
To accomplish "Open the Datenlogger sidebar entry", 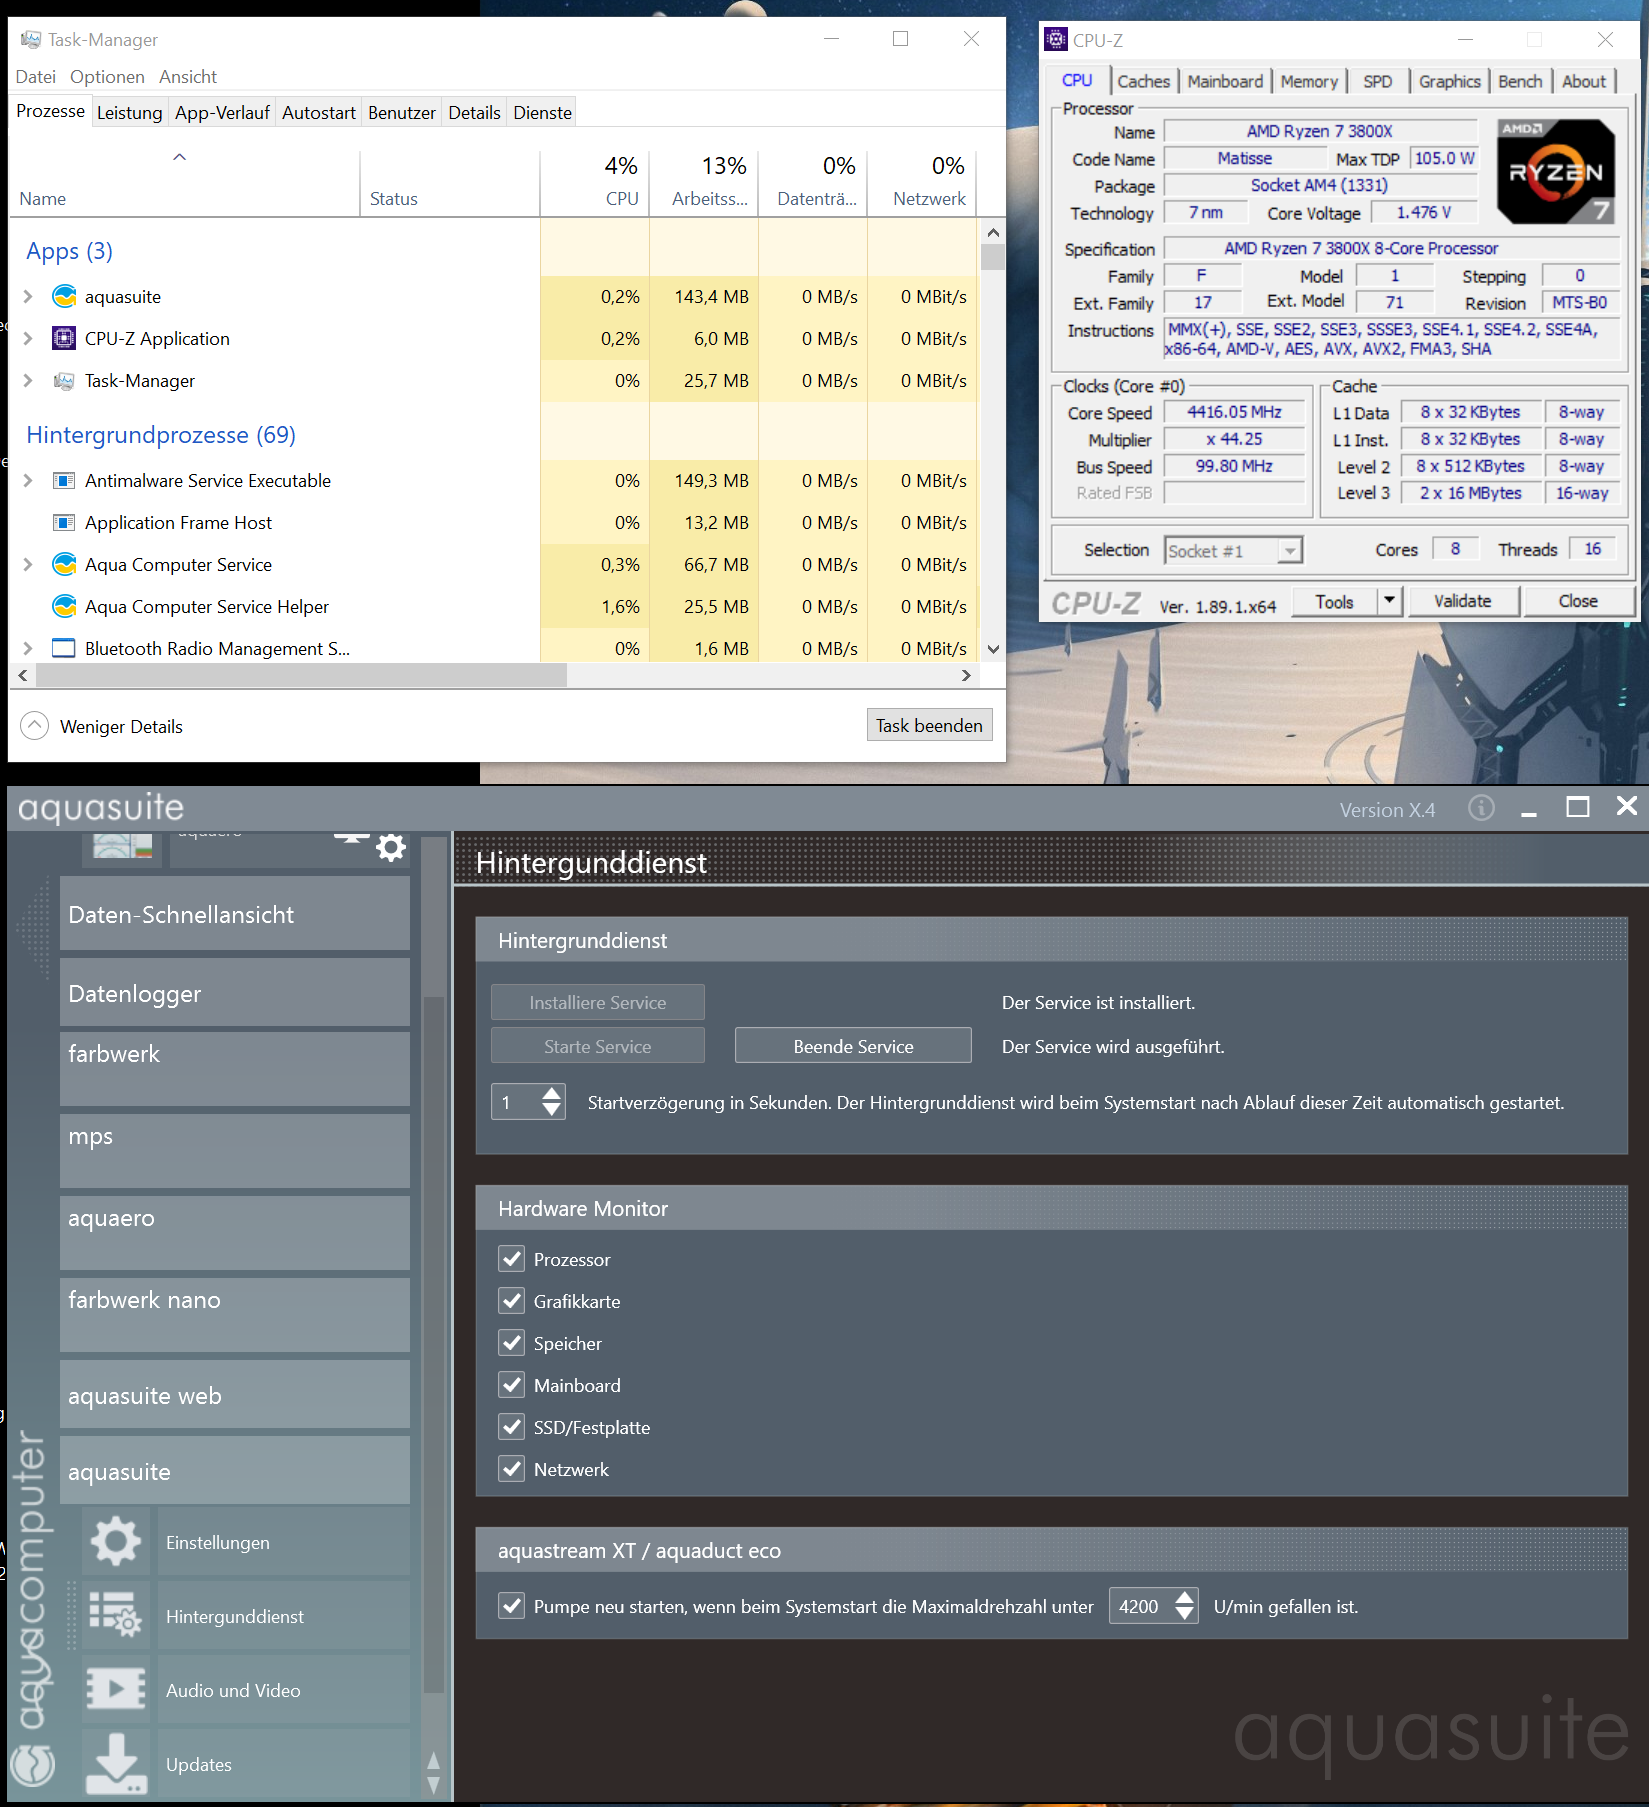I will pos(235,993).
